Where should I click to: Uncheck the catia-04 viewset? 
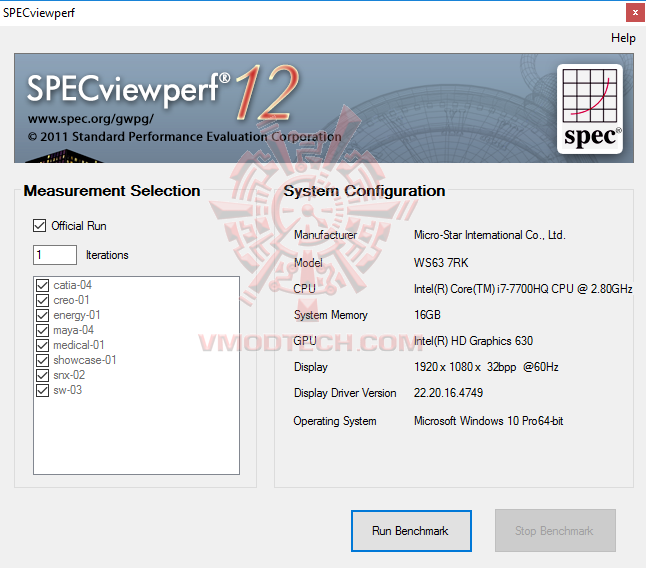42,285
